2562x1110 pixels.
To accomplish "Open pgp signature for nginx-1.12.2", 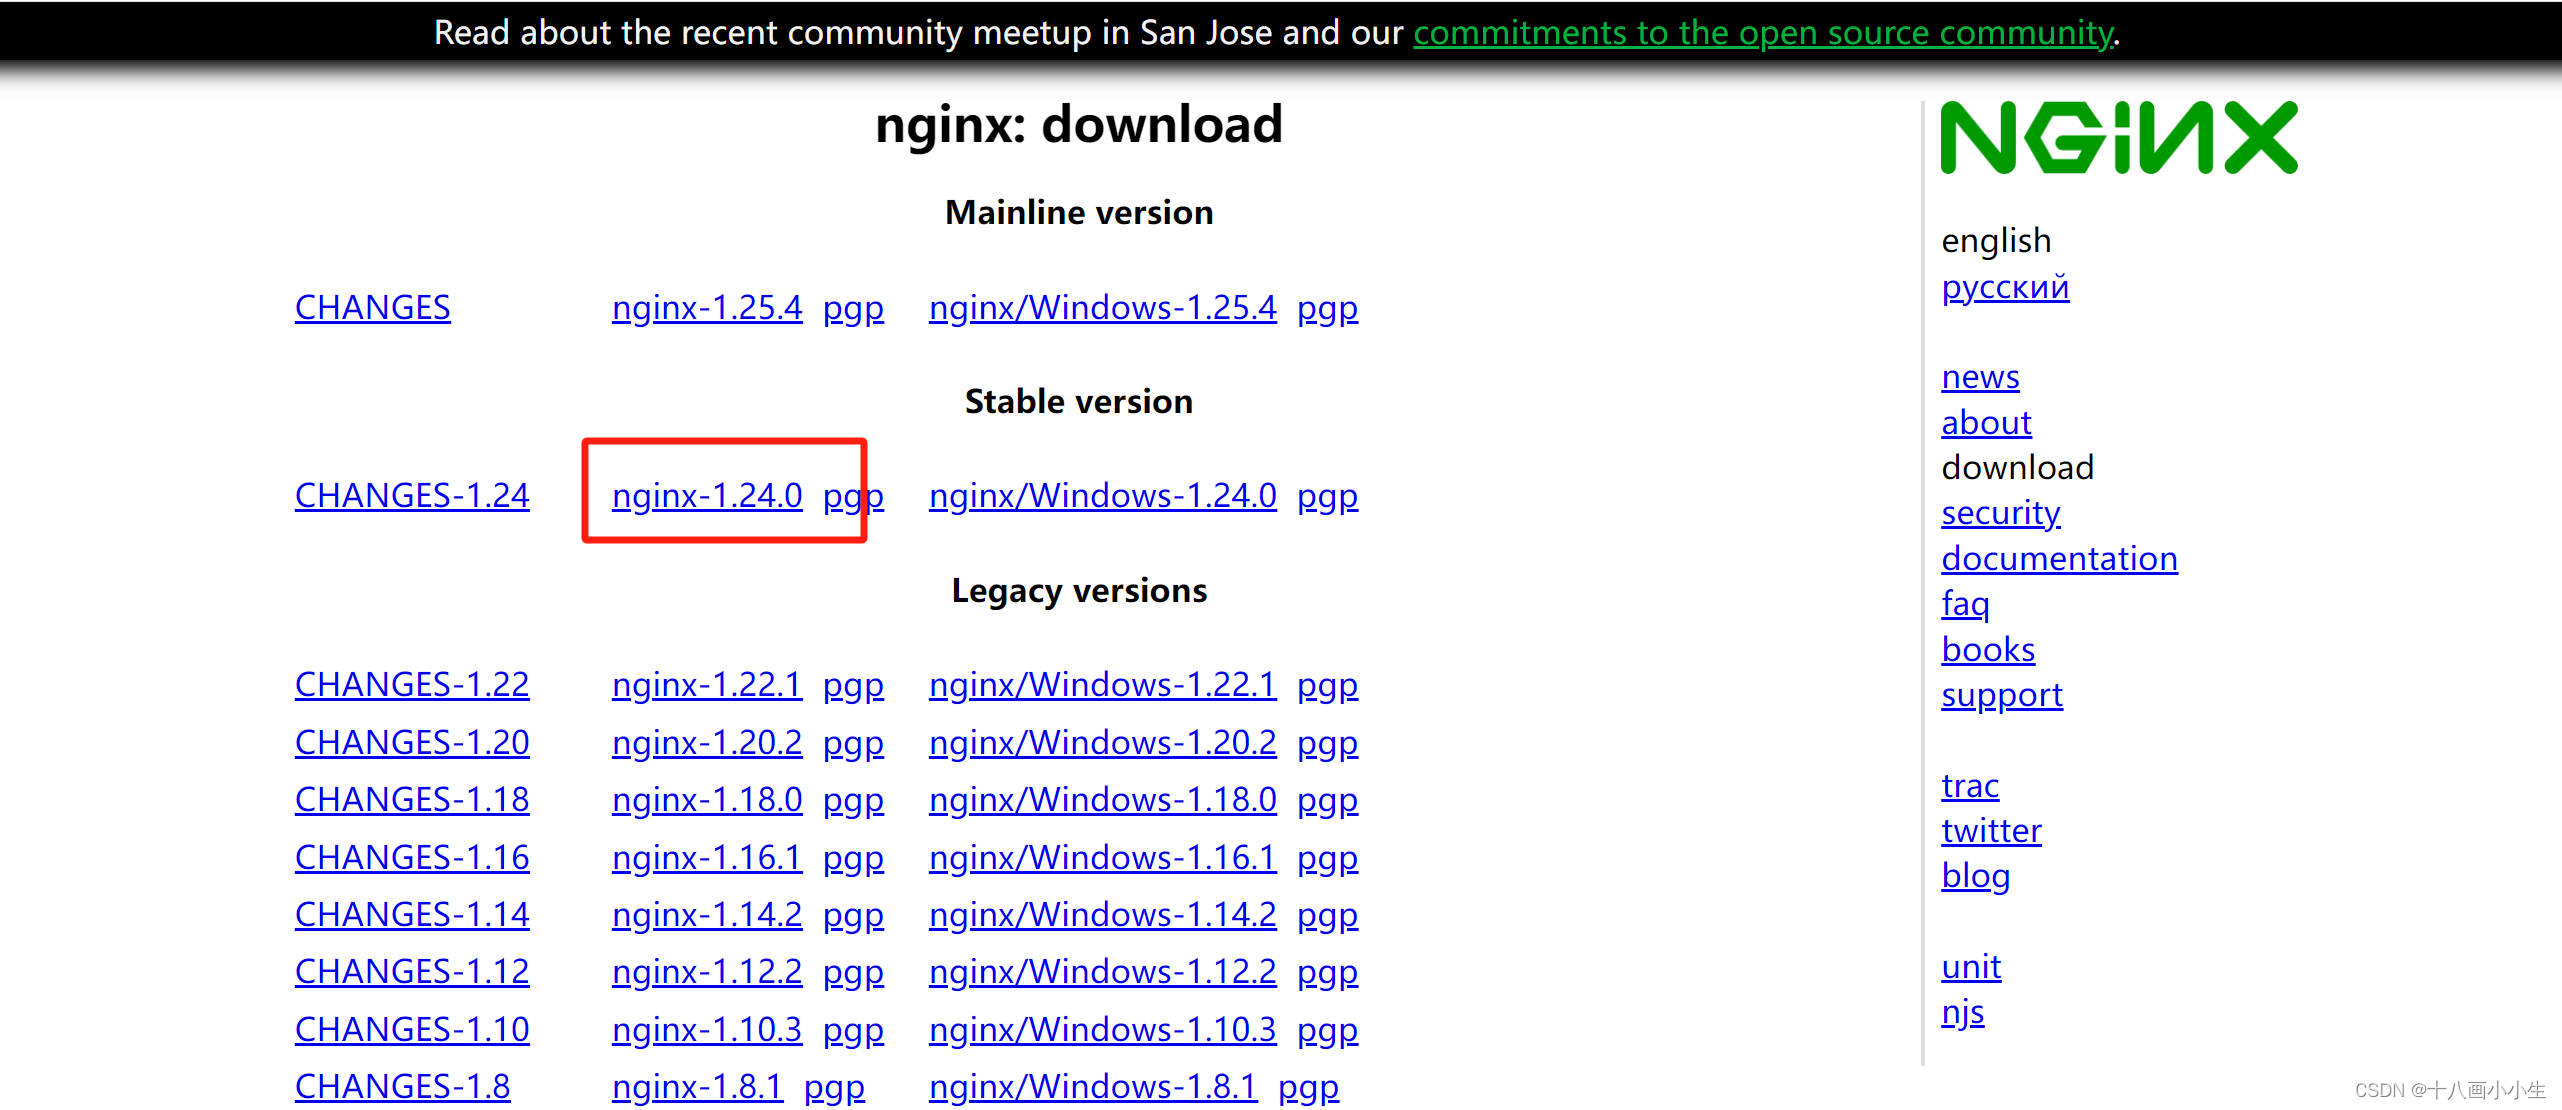I will click(x=853, y=972).
